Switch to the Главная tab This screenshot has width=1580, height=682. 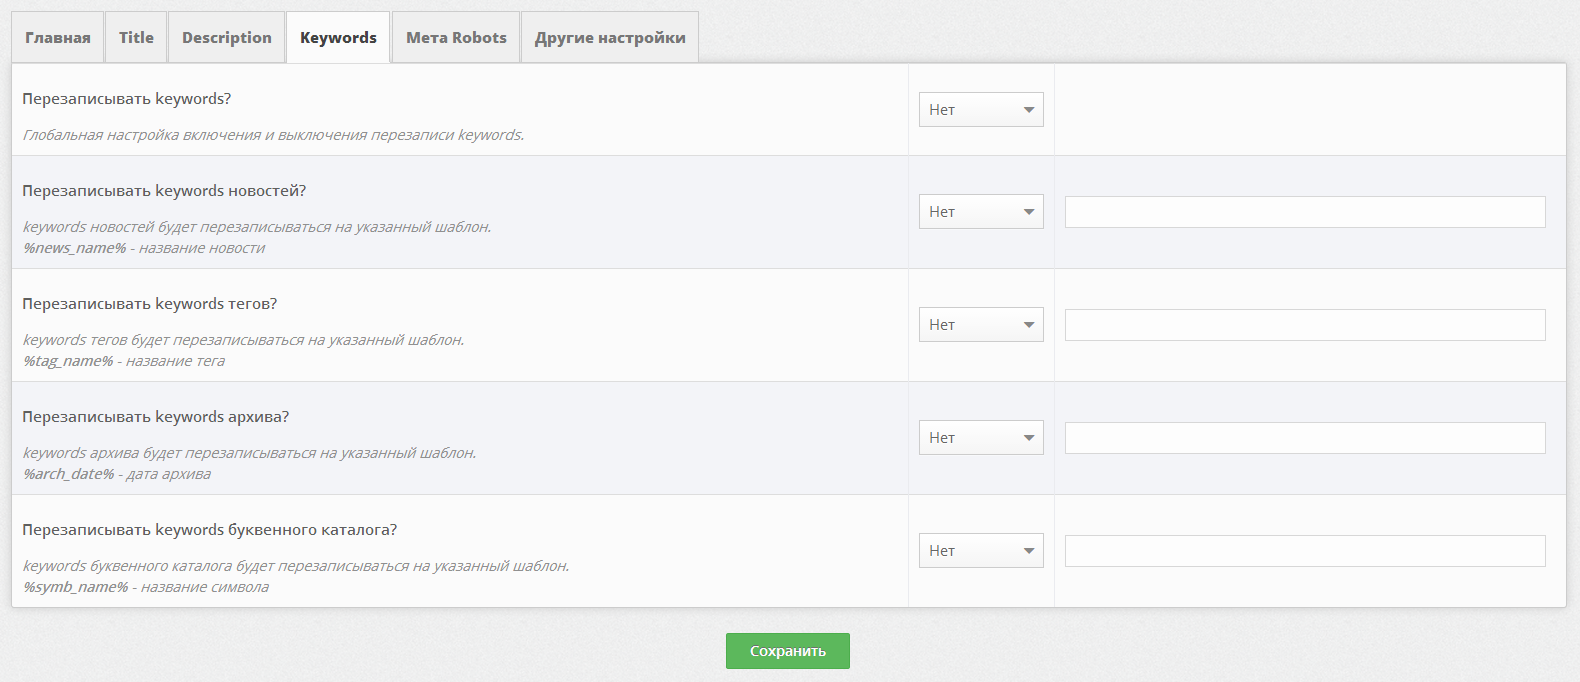tap(58, 38)
